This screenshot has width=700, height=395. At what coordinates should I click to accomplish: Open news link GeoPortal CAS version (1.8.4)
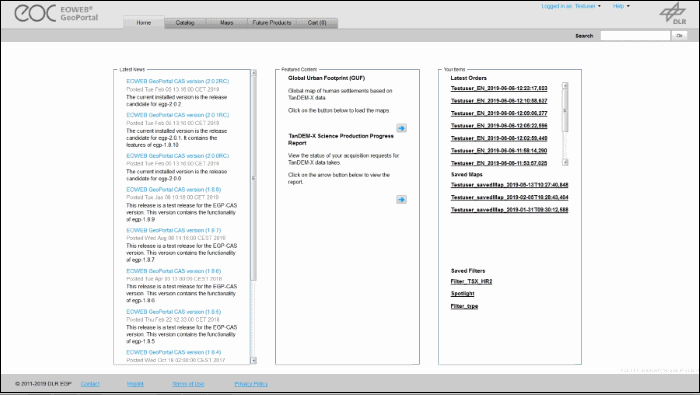click(173, 352)
